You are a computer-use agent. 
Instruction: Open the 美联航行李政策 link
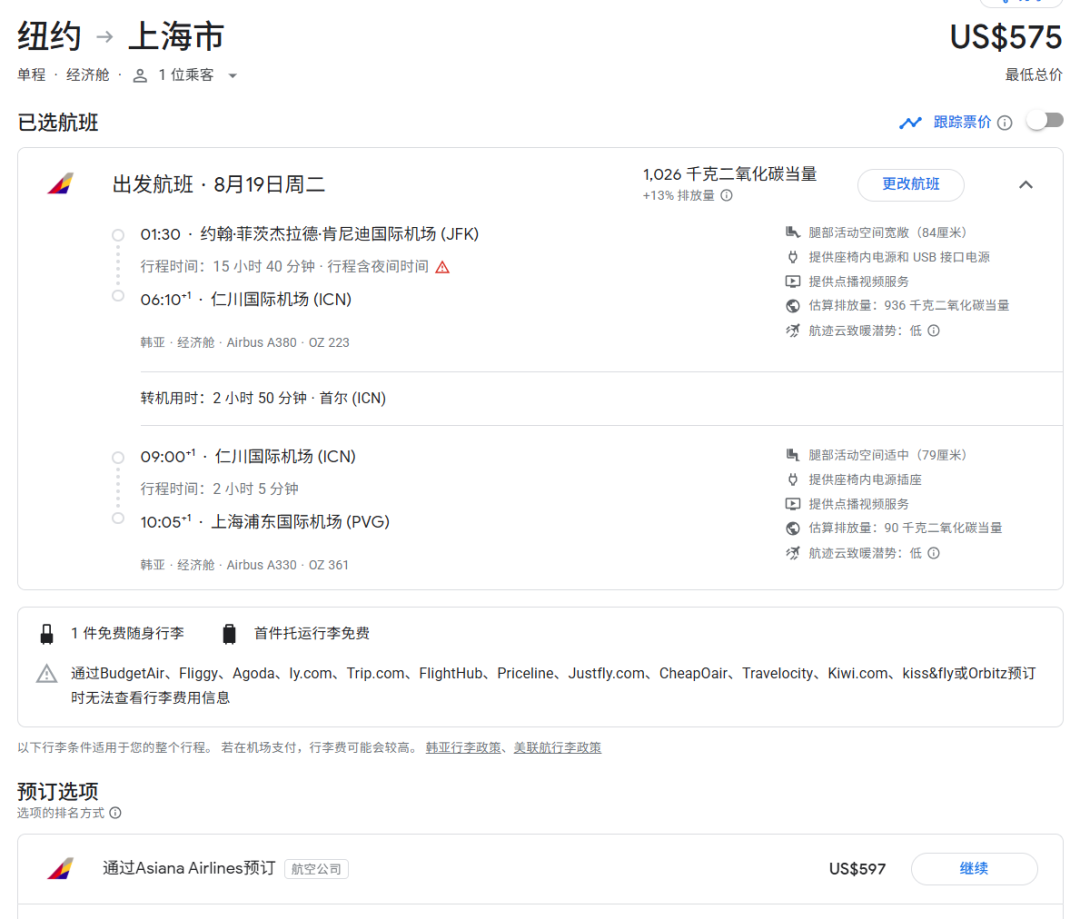557,748
